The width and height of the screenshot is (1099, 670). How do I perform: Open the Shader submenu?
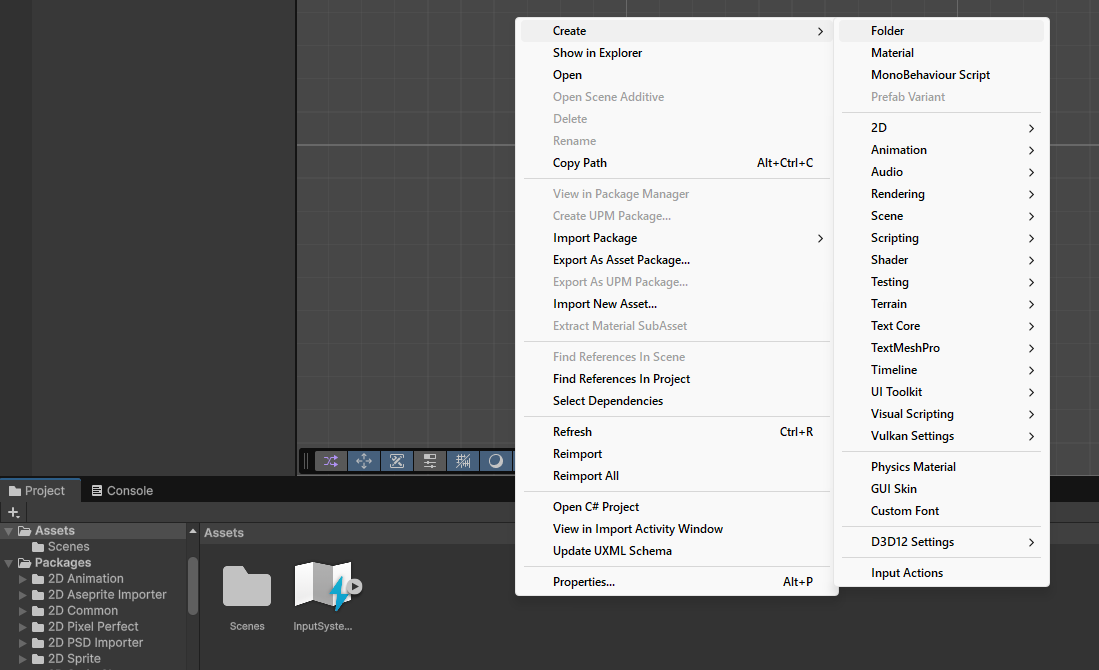[941, 260]
